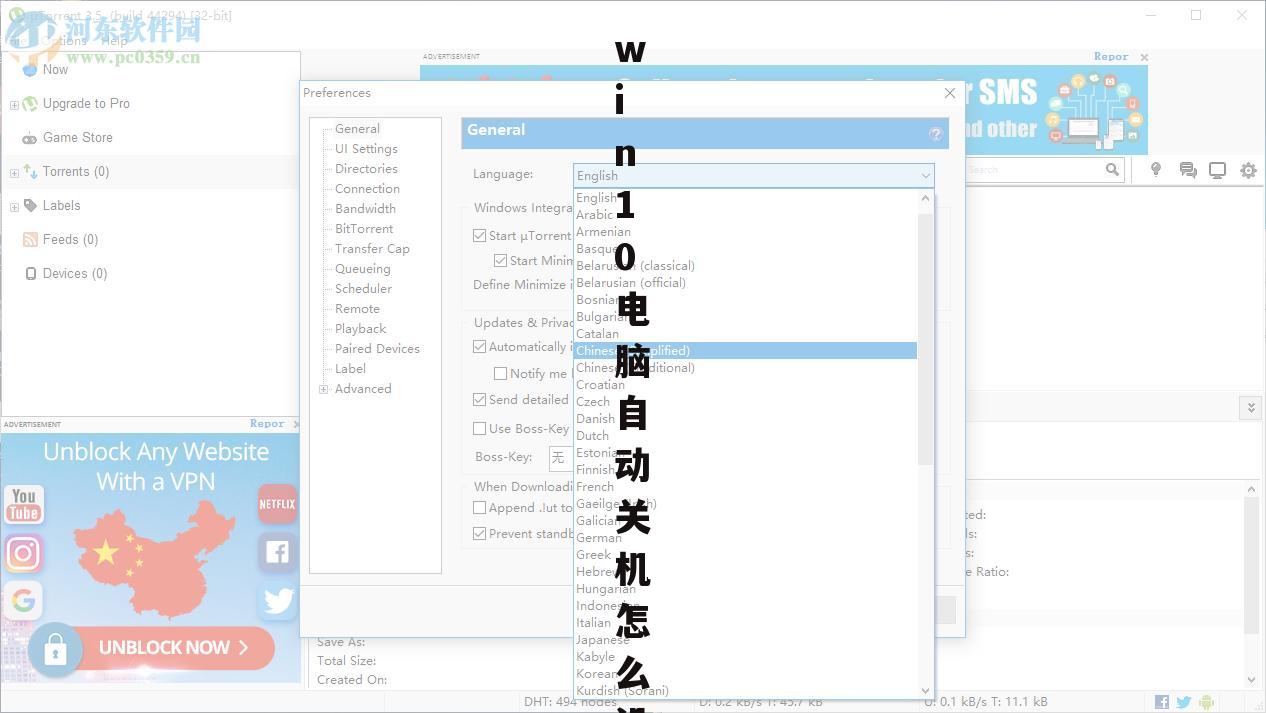Collapse the lower detail panel with the chevron
Screen dimensions: 1266x713
click(1252, 407)
